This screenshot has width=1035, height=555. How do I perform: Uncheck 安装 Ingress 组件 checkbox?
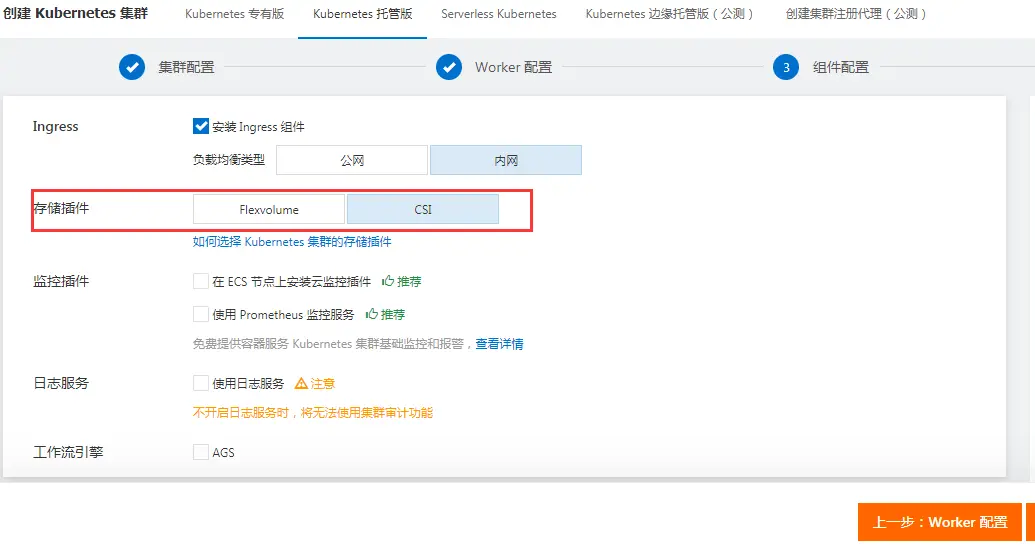[x=201, y=126]
